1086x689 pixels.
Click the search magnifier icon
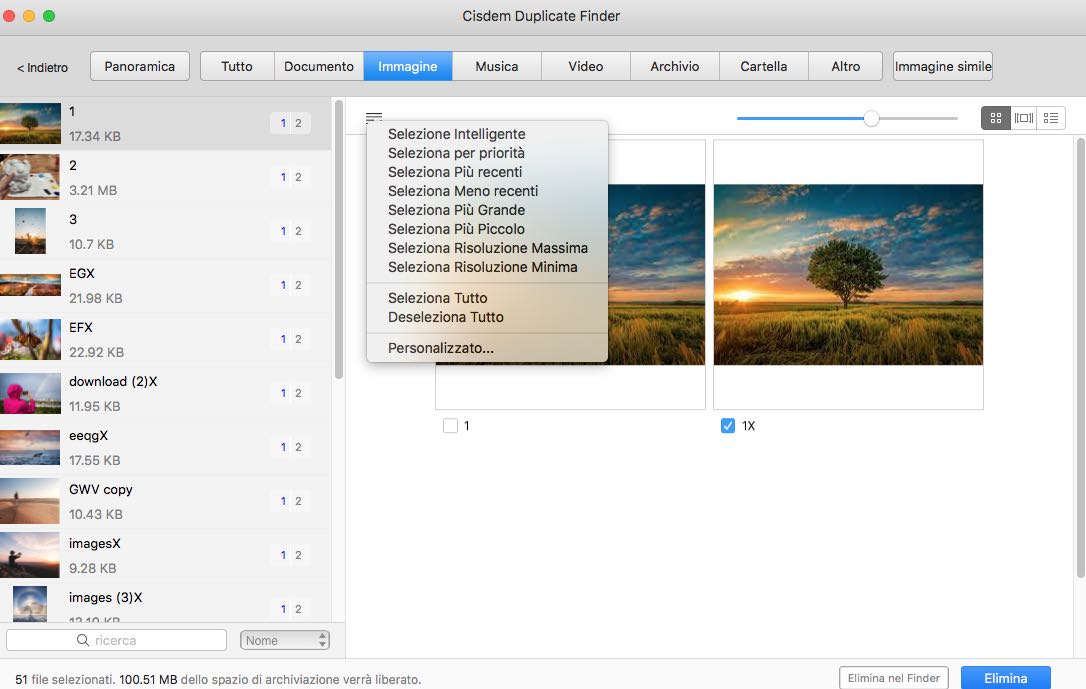[x=83, y=640]
